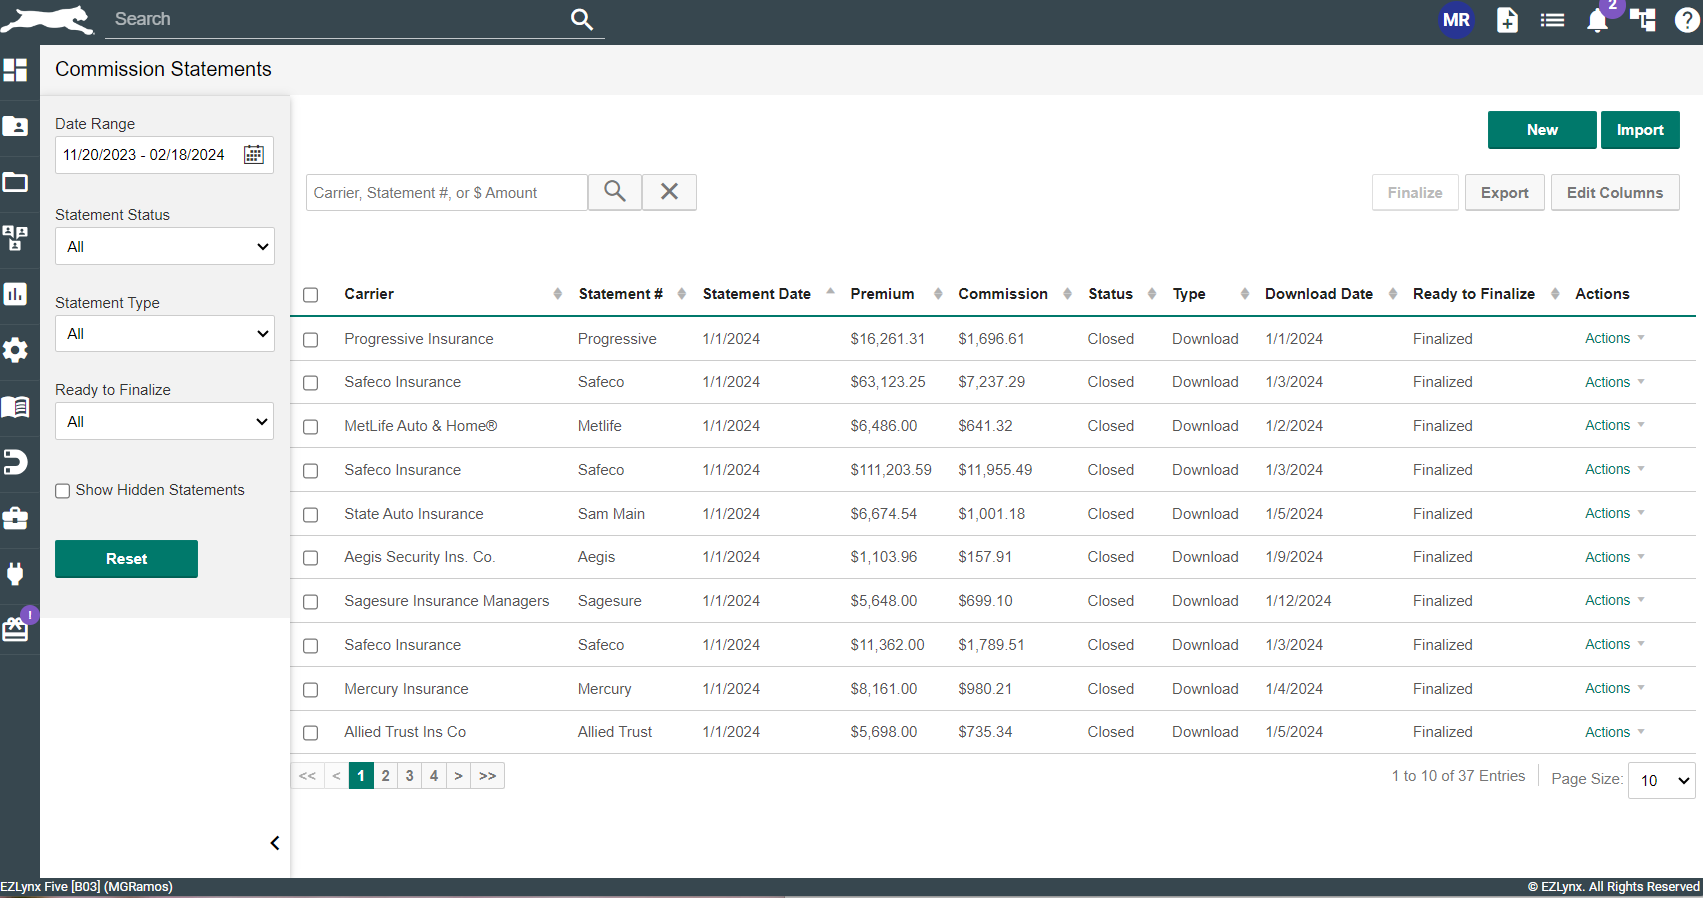Open the bar chart reports sidebar icon
Viewport: 1703px width, 898px height.
point(15,294)
